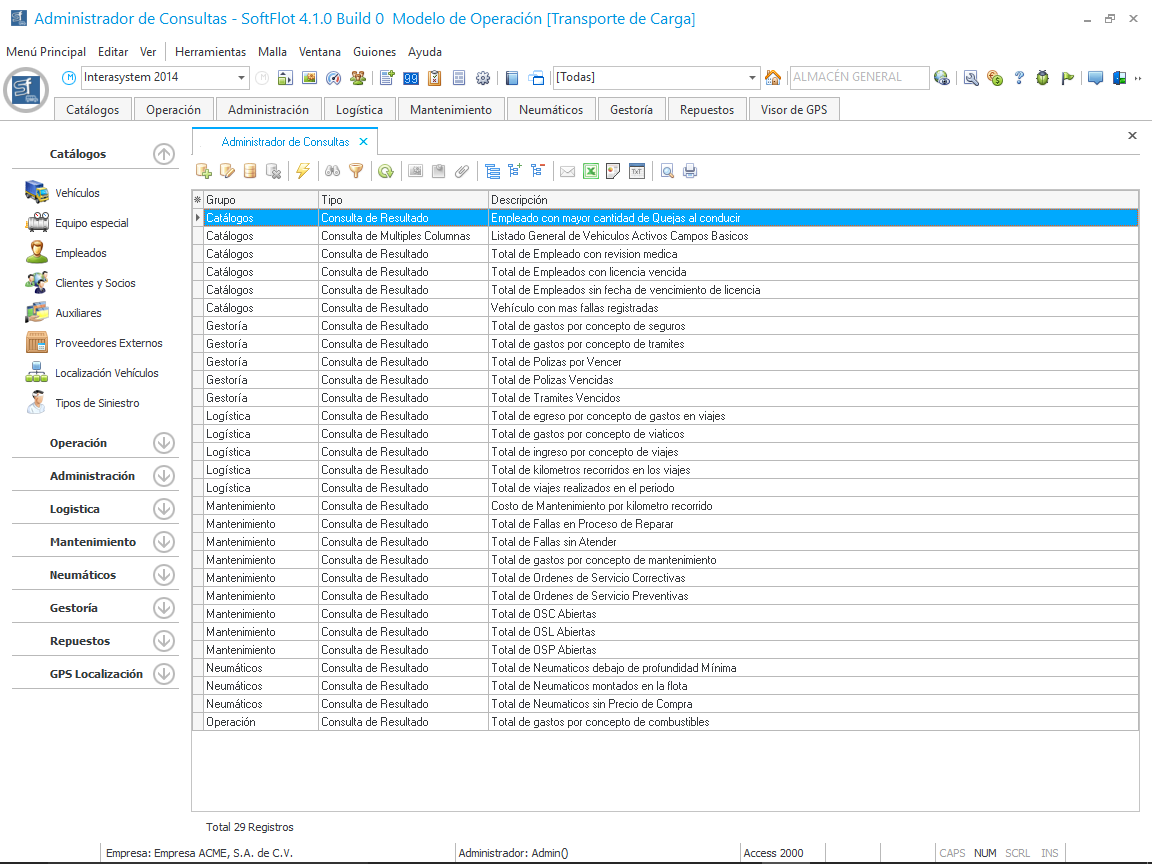The height and width of the screenshot is (864, 1152).
Task: Collapse the Catálogos sidebar section
Action: 164,154
